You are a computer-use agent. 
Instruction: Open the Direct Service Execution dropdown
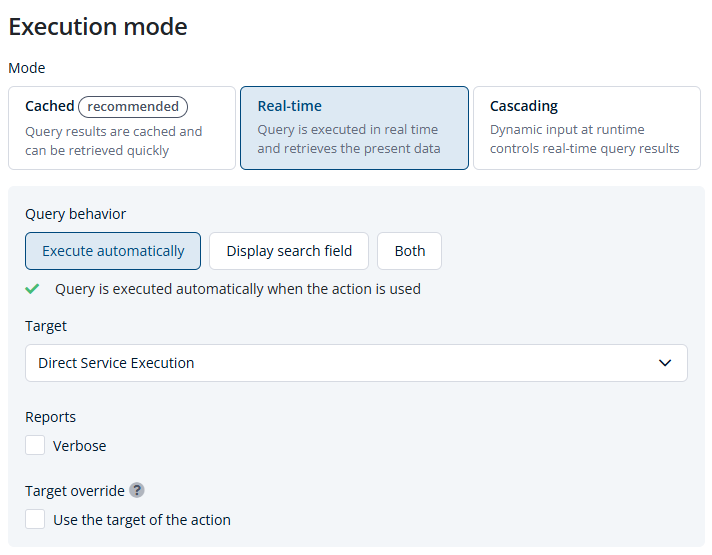(x=356, y=363)
